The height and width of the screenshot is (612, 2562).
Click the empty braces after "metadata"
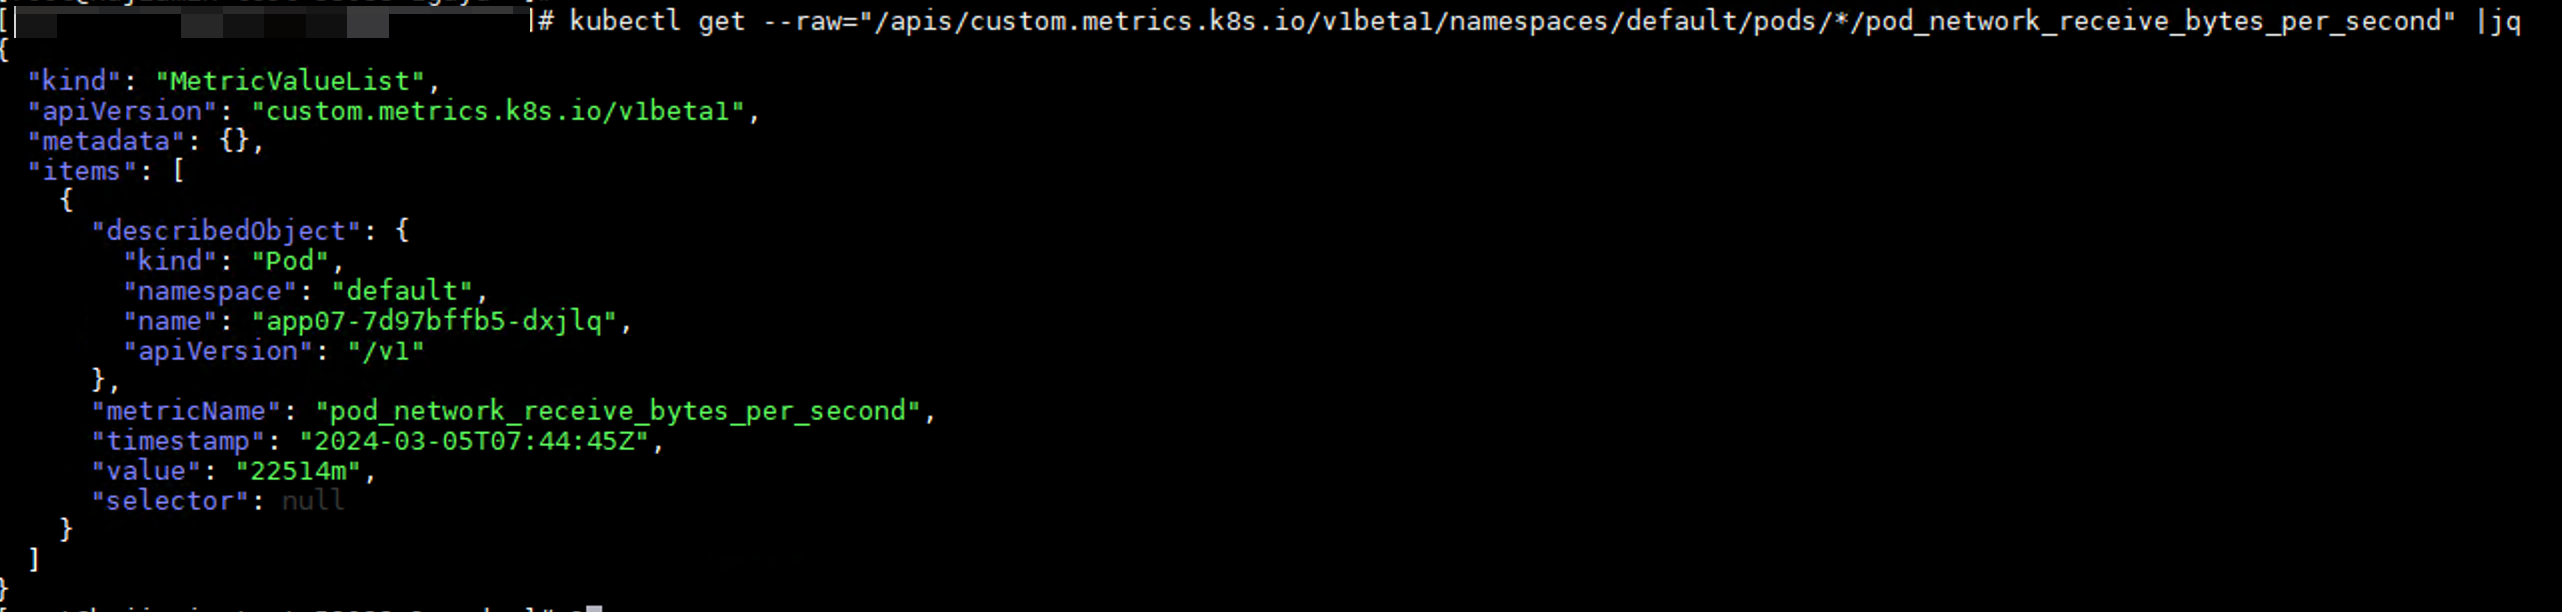pyautogui.click(x=234, y=141)
